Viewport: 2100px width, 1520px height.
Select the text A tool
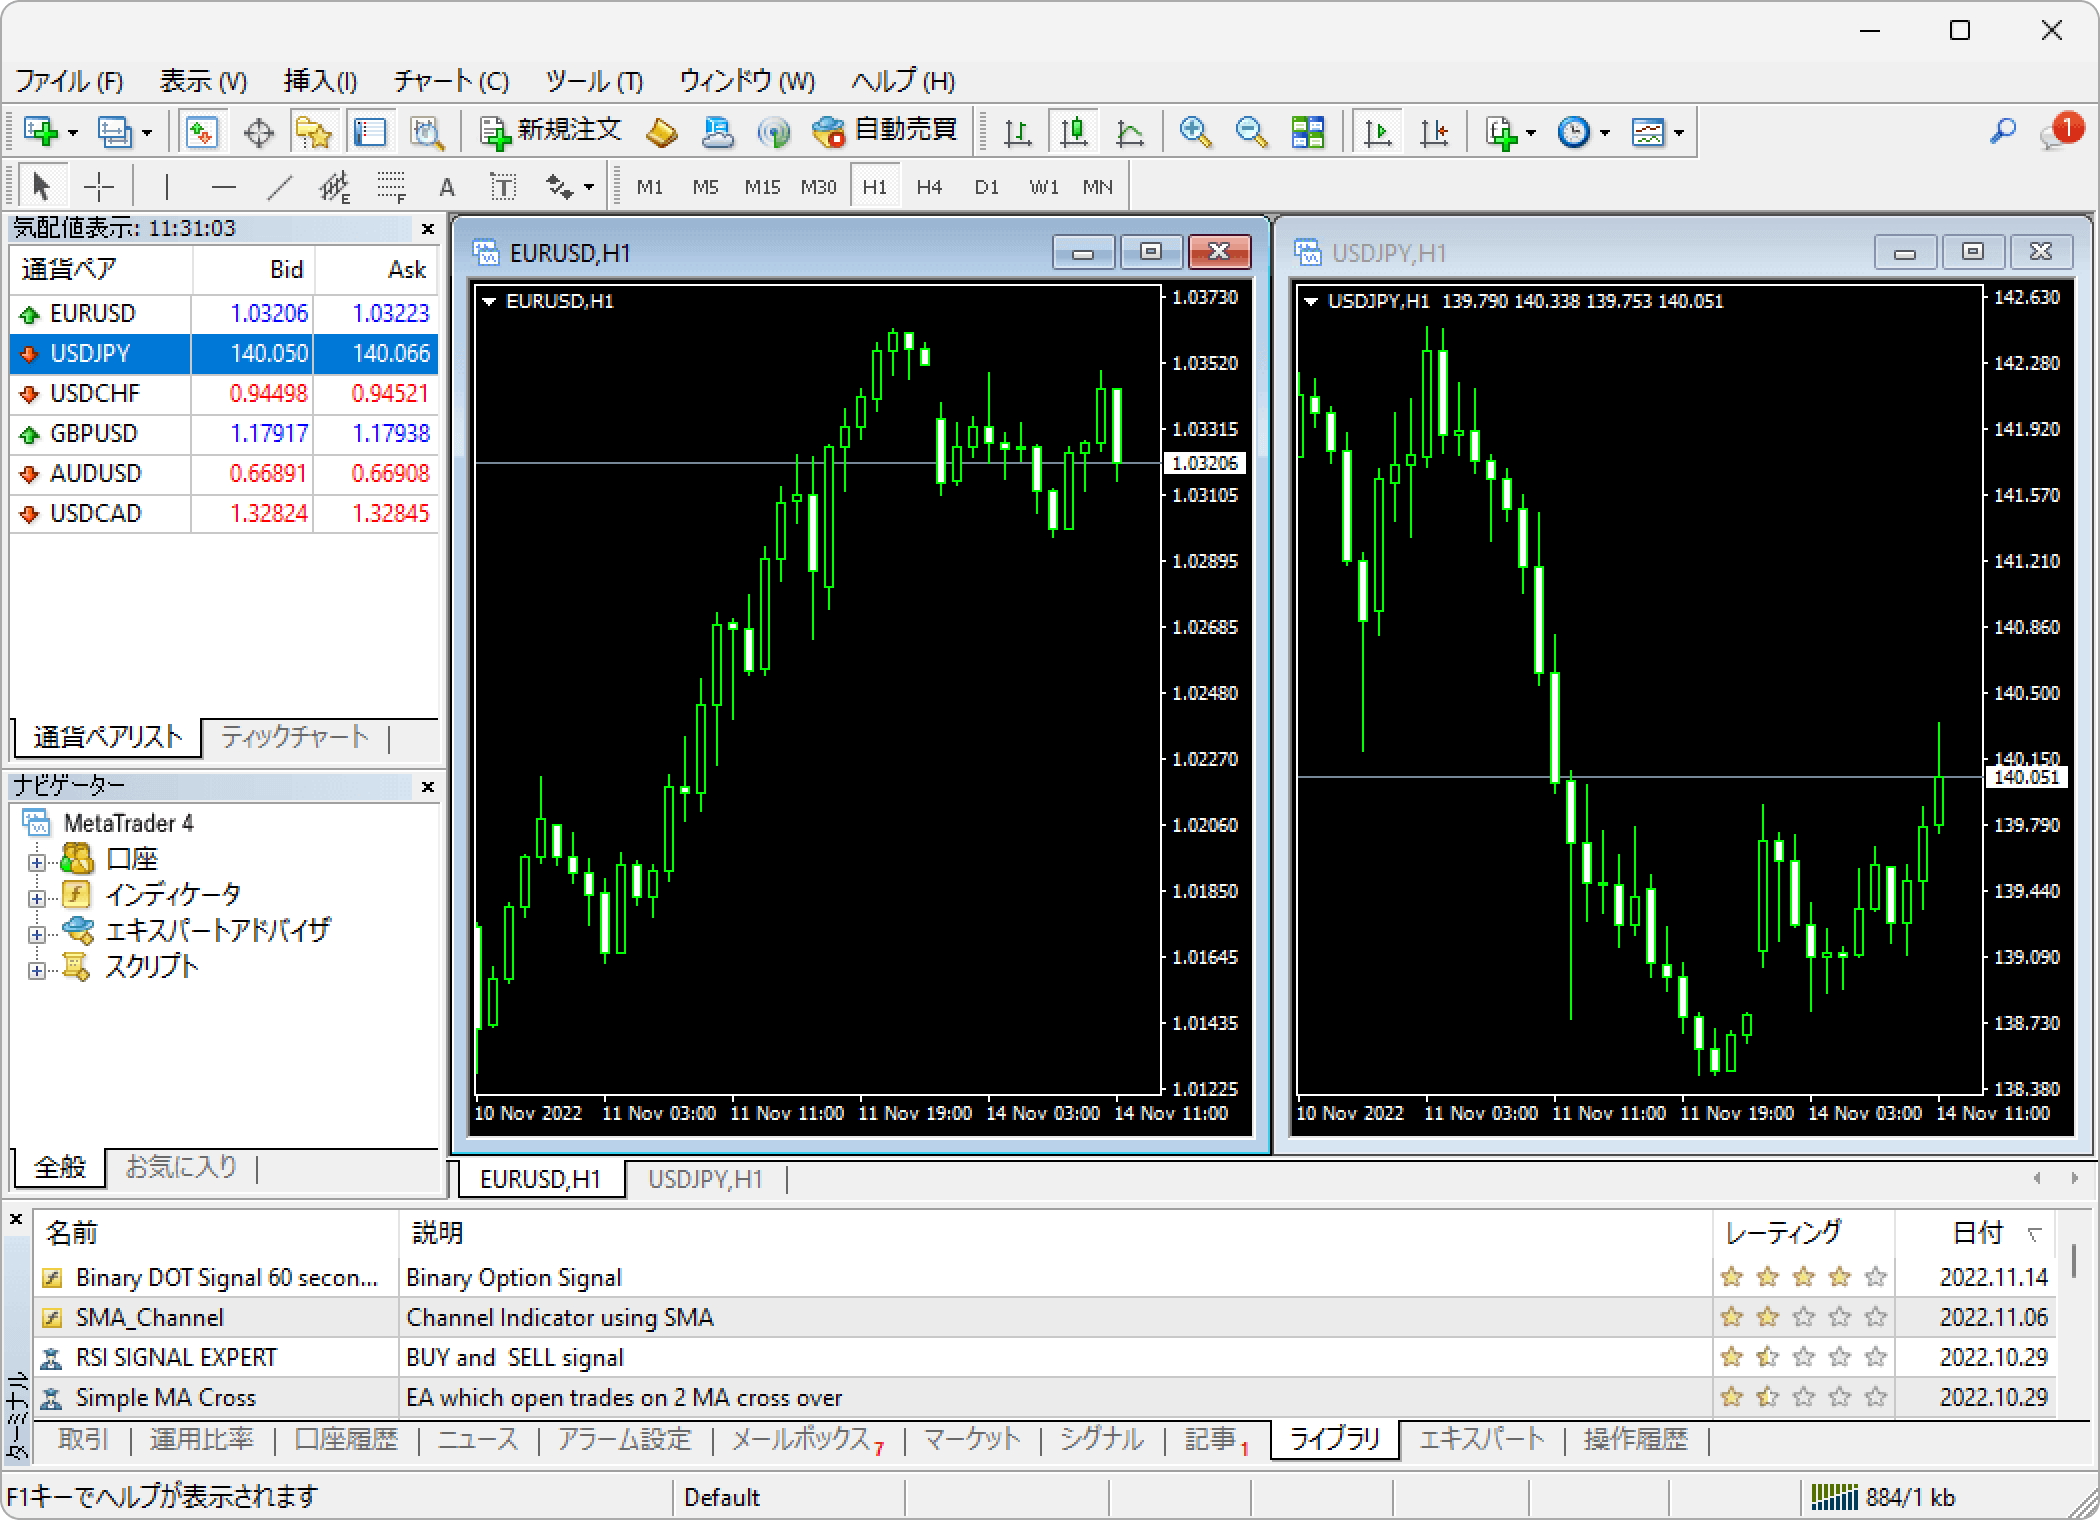click(x=447, y=186)
